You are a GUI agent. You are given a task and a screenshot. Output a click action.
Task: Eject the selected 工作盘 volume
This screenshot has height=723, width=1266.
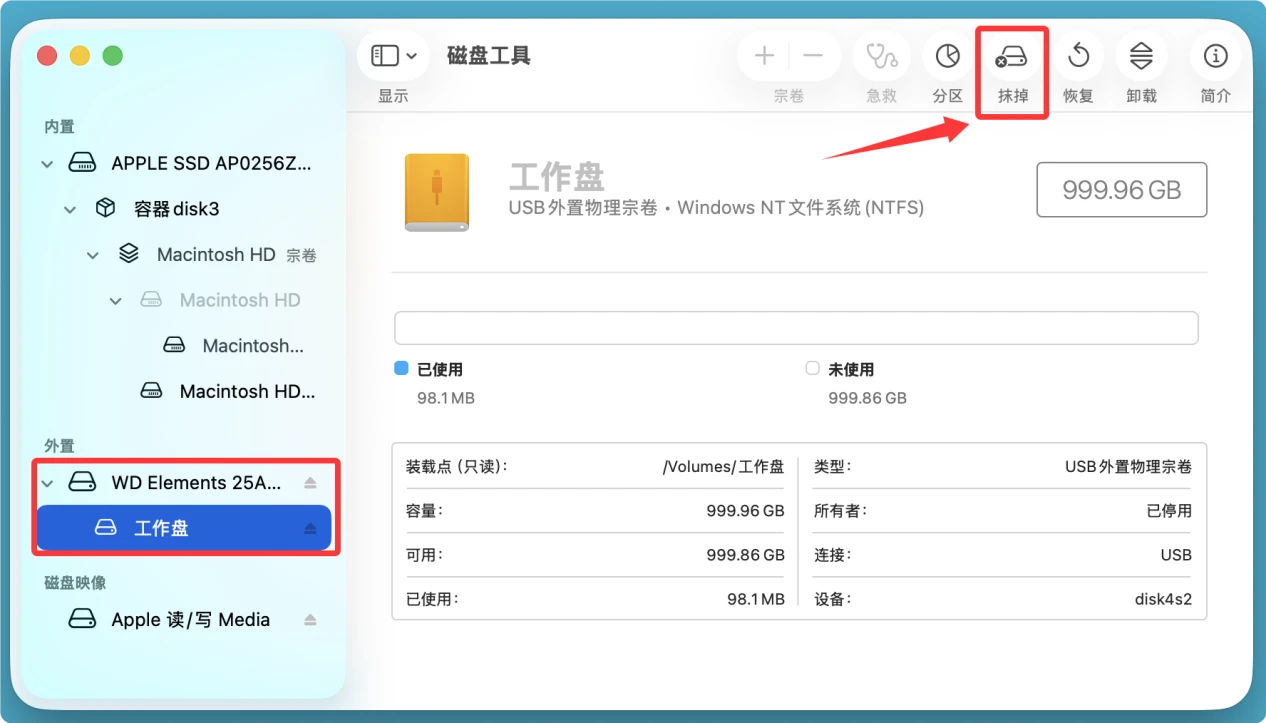(x=311, y=527)
